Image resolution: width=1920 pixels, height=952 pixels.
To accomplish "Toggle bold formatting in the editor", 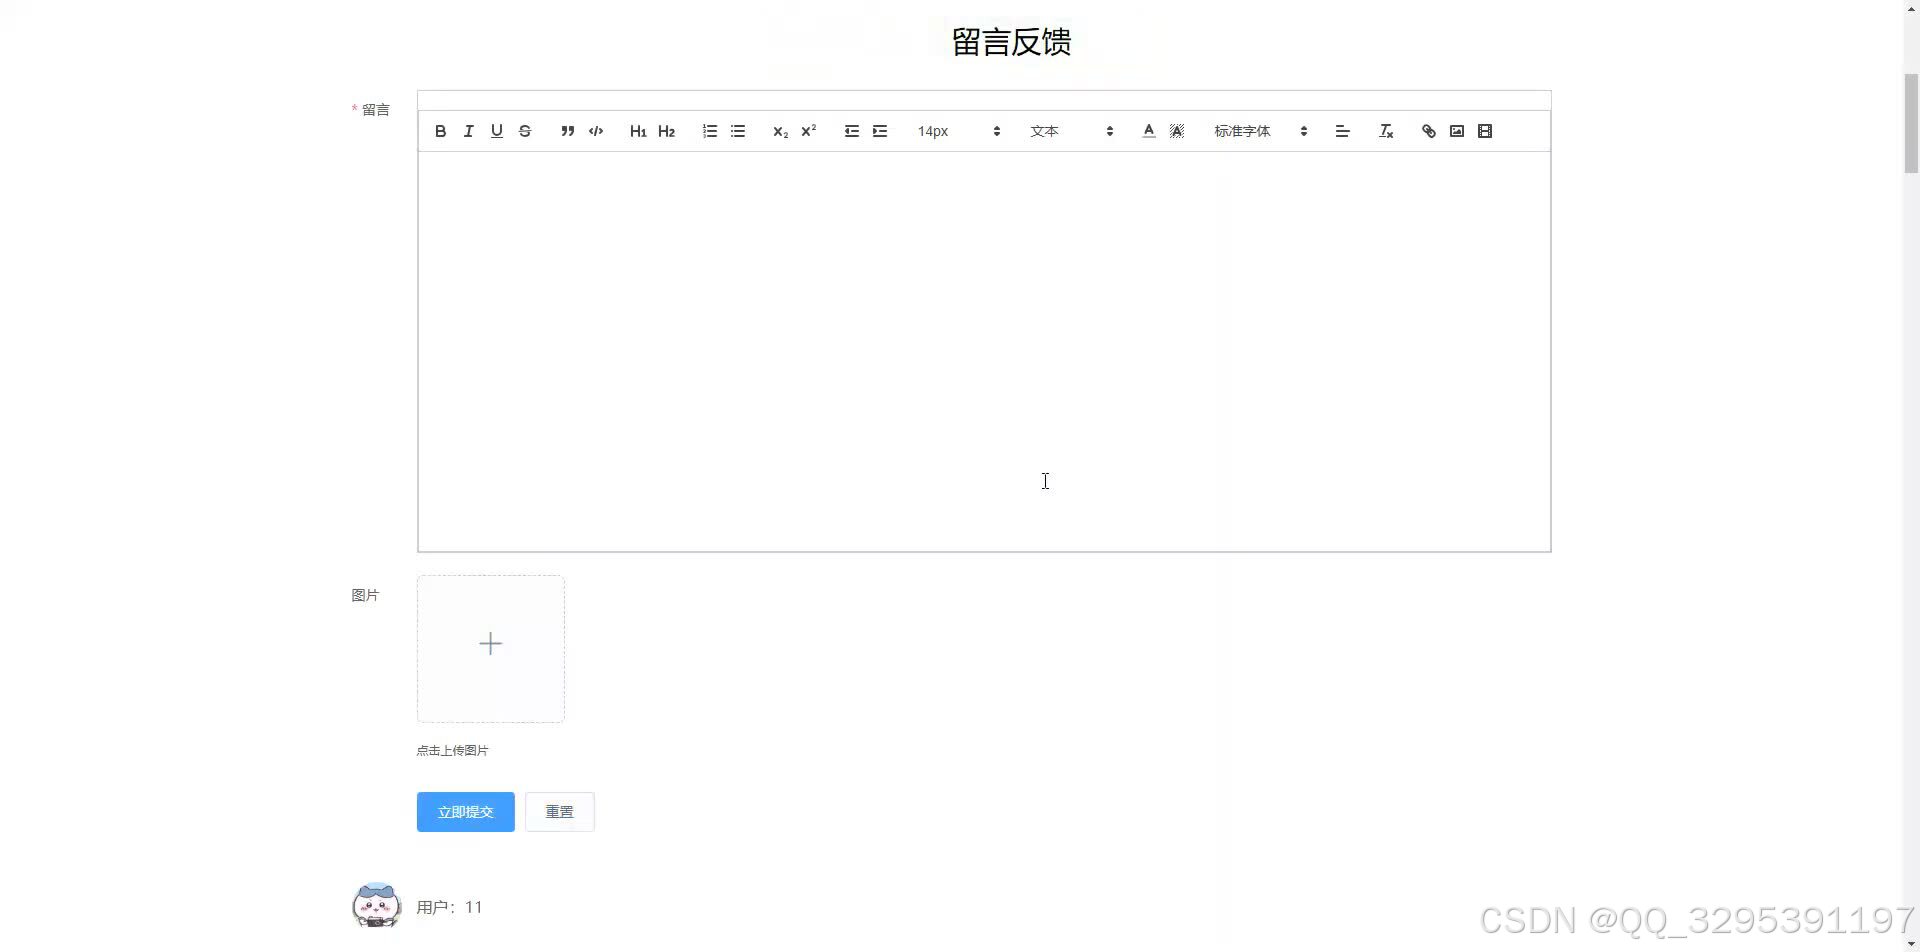I will [x=440, y=131].
